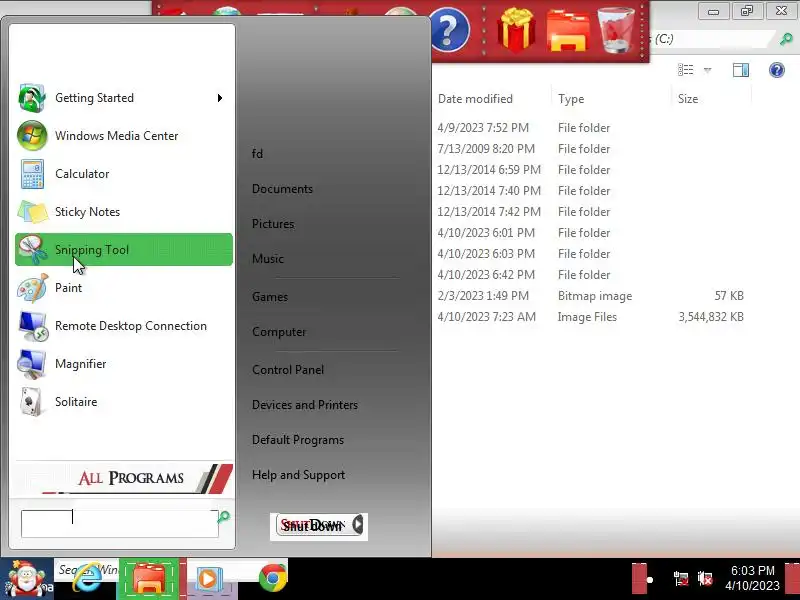
Task: Click the blue question mark dock icon
Action: (448, 31)
